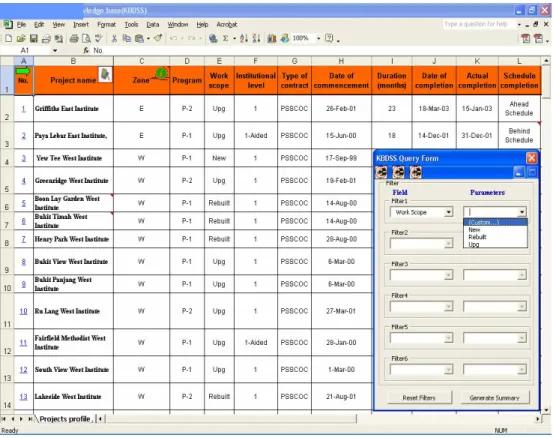Open the Filter1 Work Scope field dropdown

pos(448,212)
